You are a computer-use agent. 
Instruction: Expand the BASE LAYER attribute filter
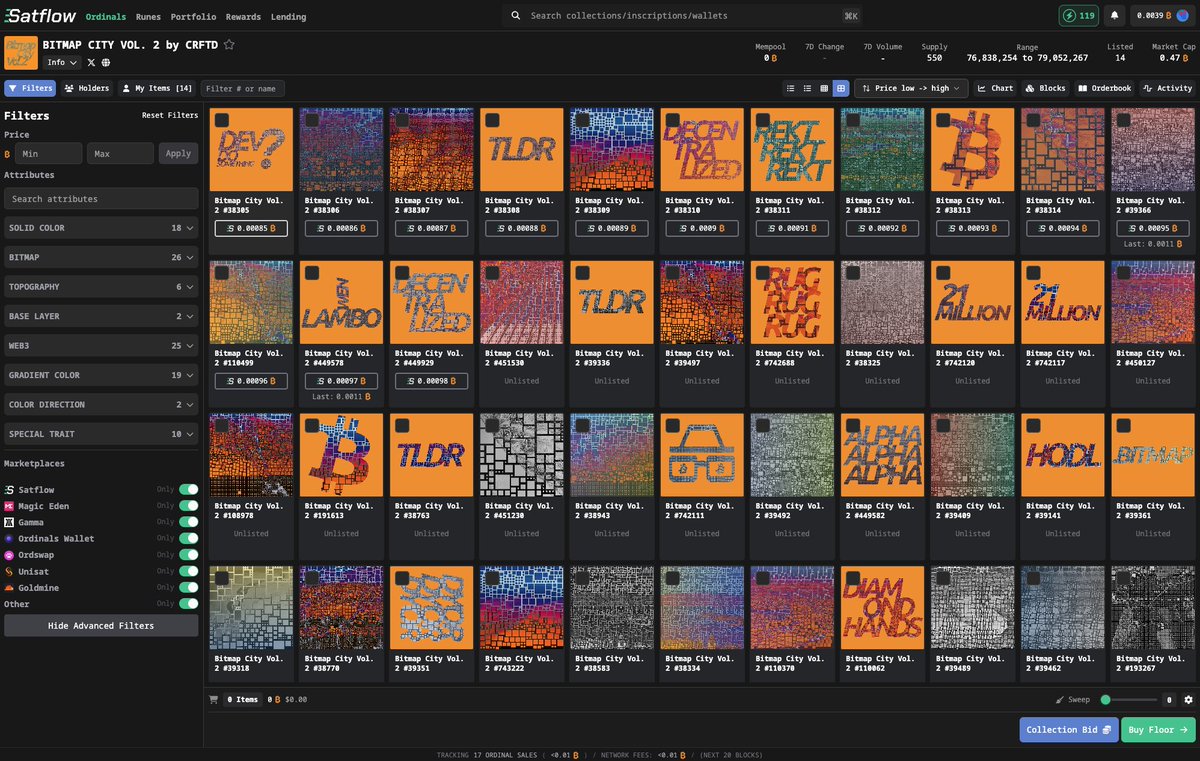pos(101,316)
